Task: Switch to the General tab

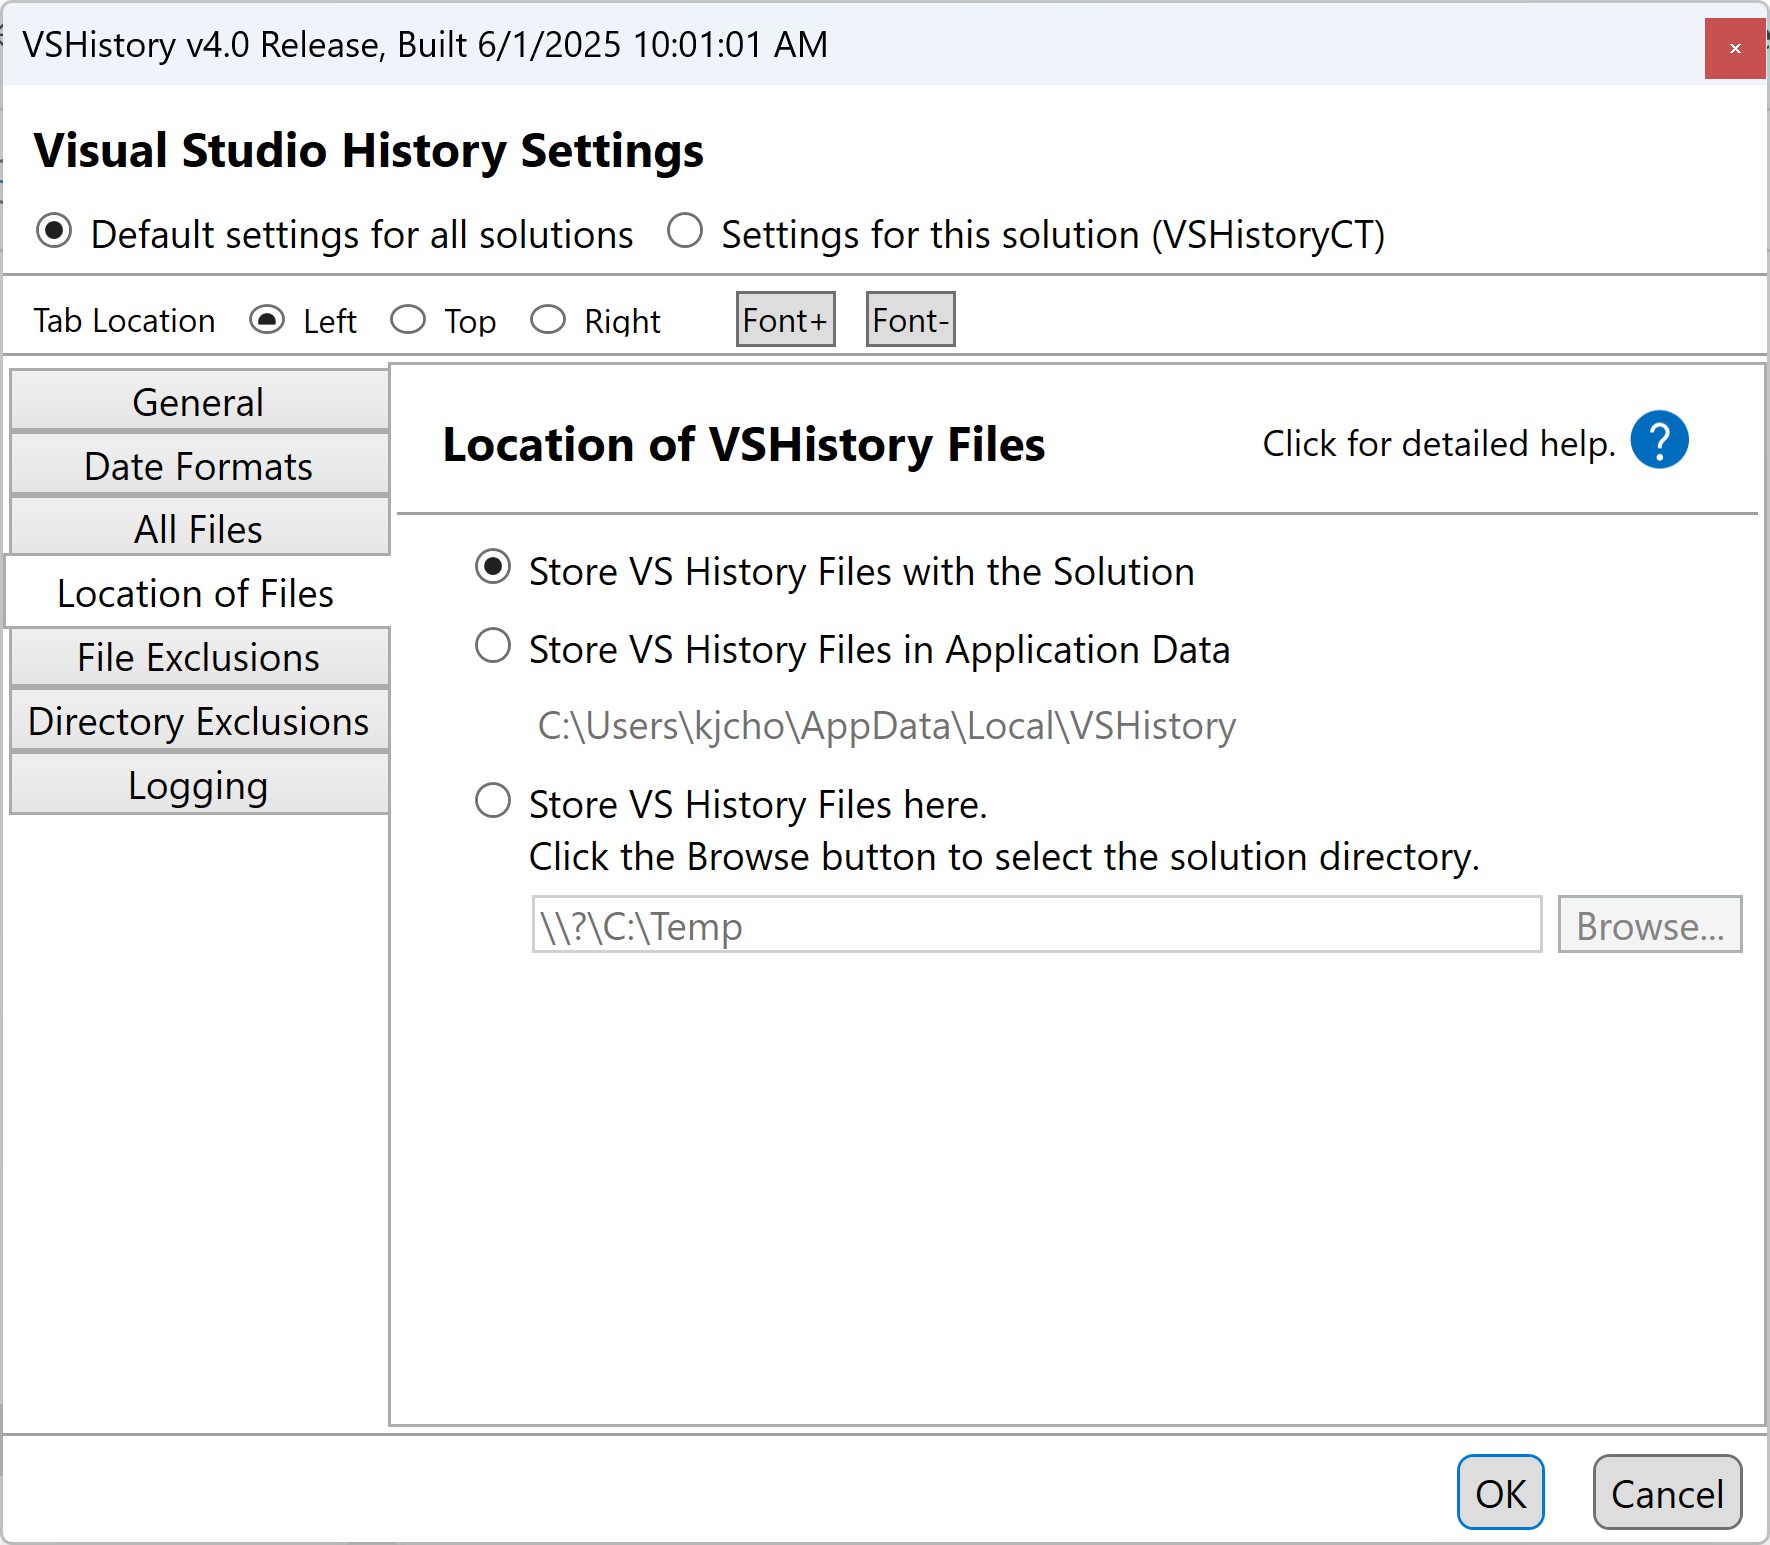Action: coord(197,401)
